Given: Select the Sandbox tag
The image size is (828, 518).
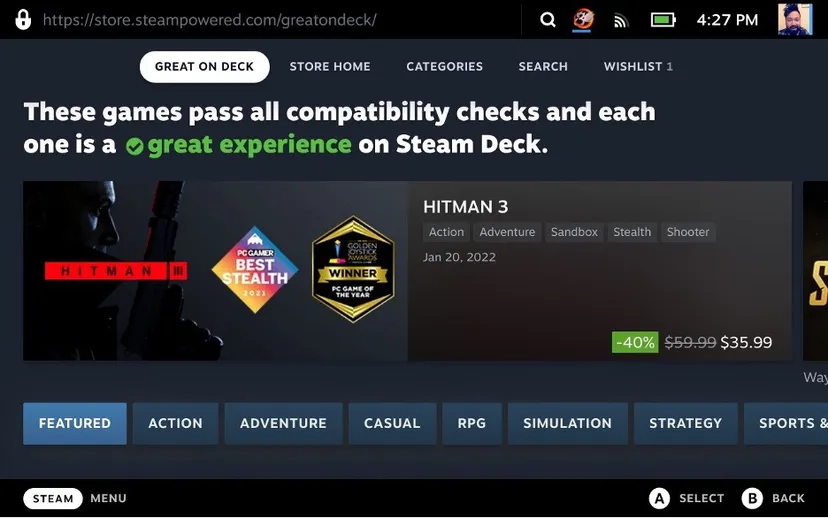Looking at the screenshot, I should pos(574,232).
